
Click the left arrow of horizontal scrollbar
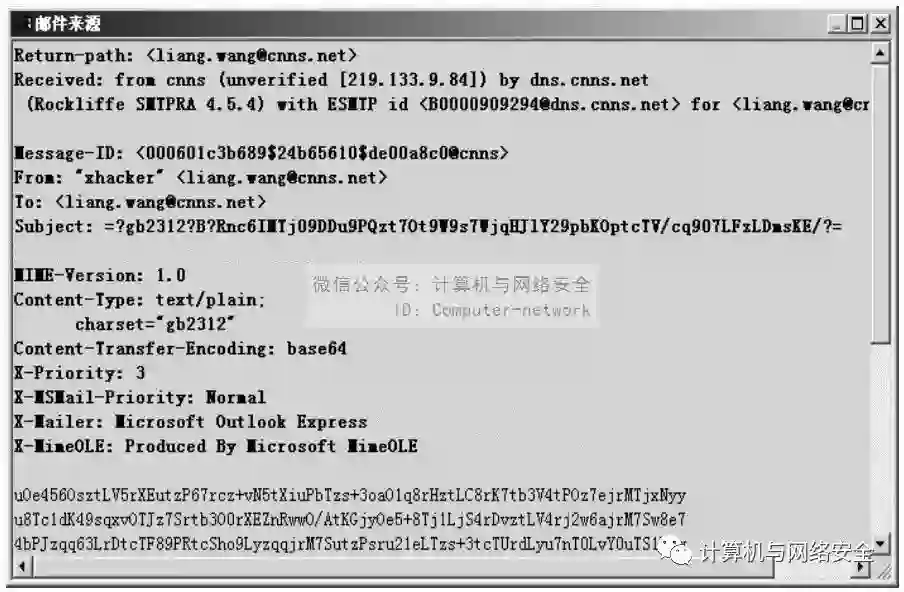point(22,567)
